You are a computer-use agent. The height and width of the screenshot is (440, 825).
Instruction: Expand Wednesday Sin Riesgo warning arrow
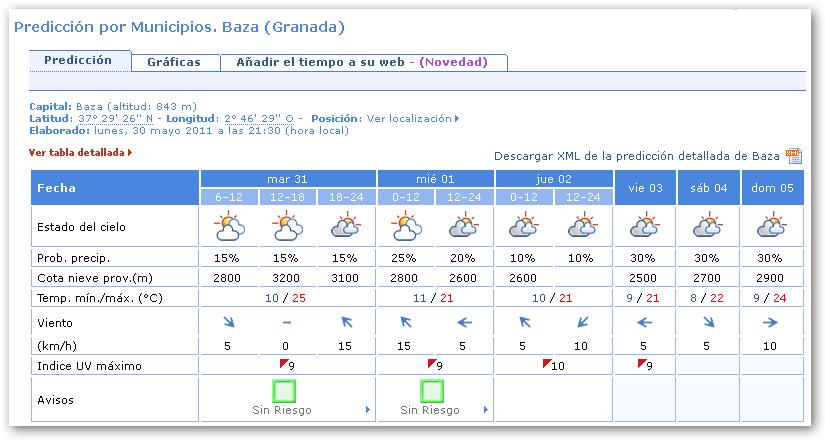[486, 410]
